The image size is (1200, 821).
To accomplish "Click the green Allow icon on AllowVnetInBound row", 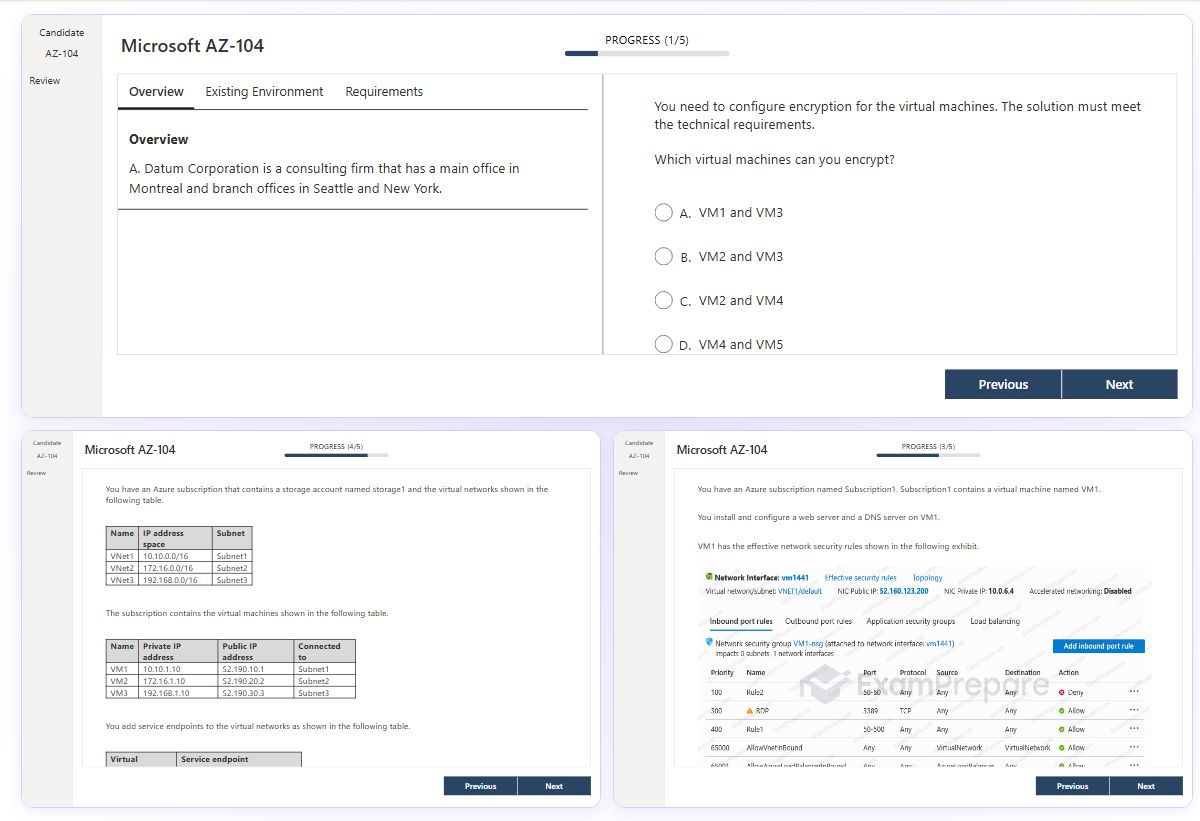I will 1061,747.
